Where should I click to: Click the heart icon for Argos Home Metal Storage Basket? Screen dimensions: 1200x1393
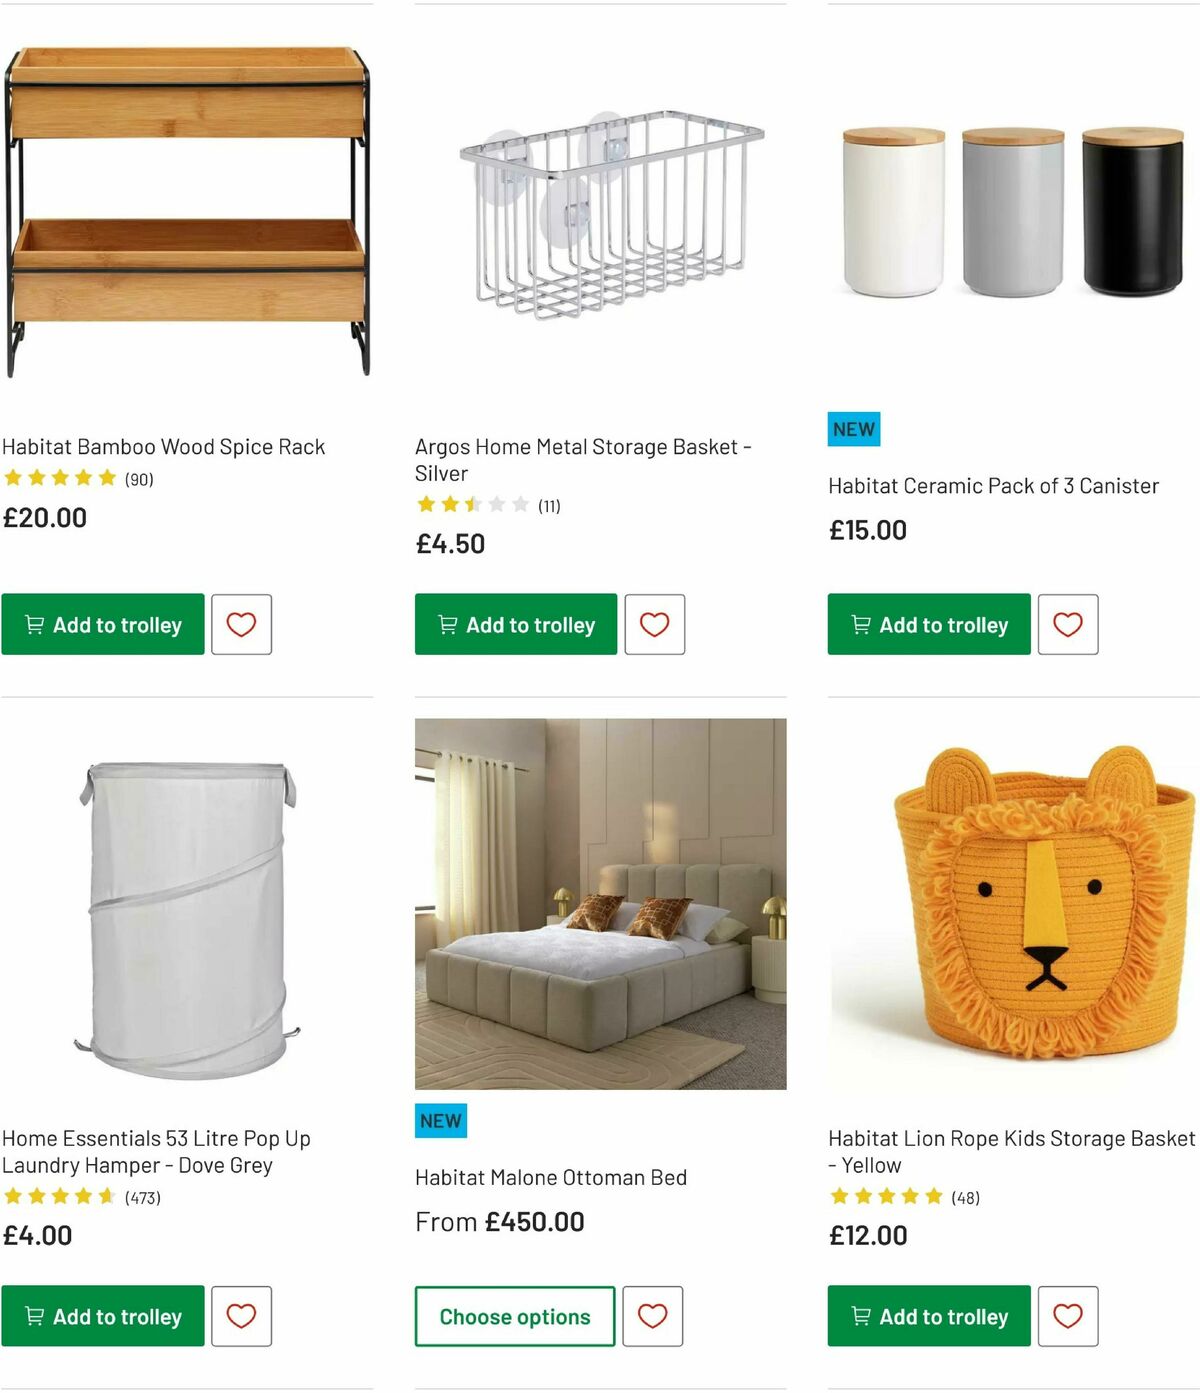point(654,624)
